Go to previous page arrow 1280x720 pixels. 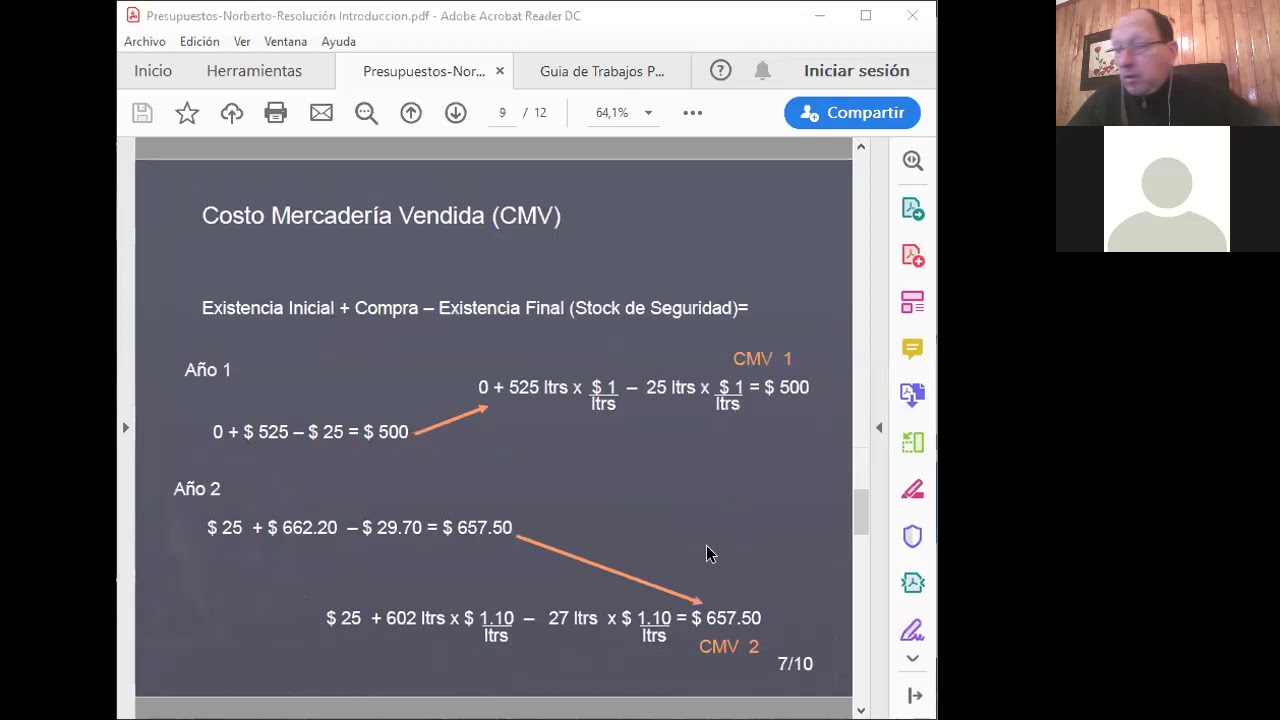[411, 113]
